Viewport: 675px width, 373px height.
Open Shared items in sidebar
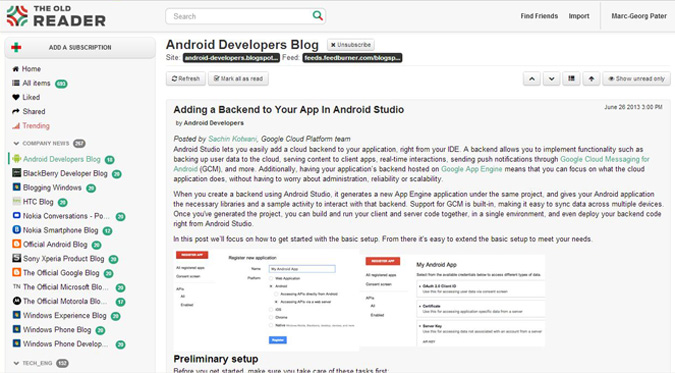coord(34,112)
